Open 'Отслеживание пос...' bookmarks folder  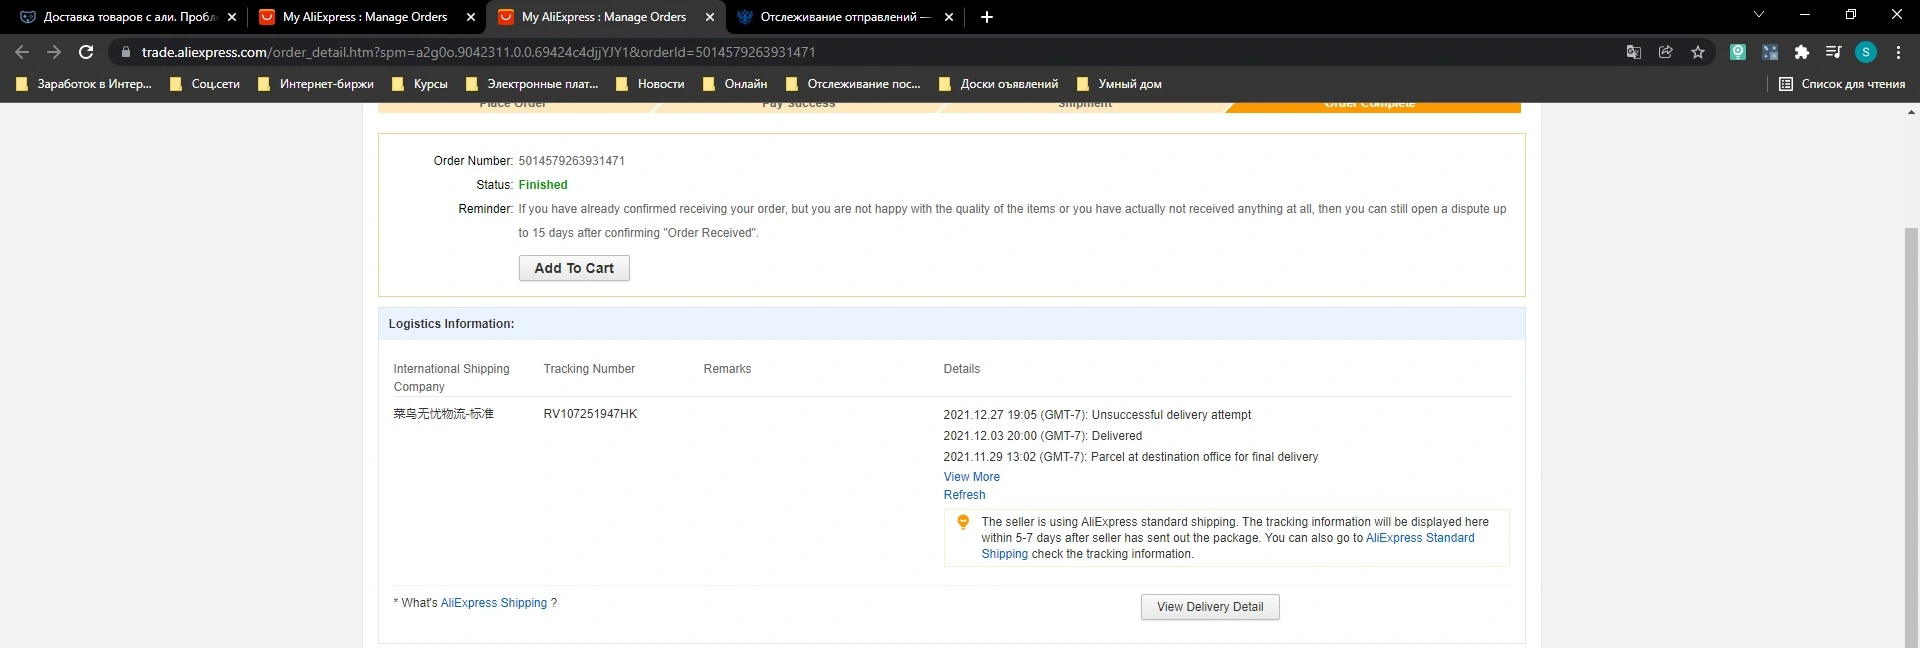[x=853, y=84]
